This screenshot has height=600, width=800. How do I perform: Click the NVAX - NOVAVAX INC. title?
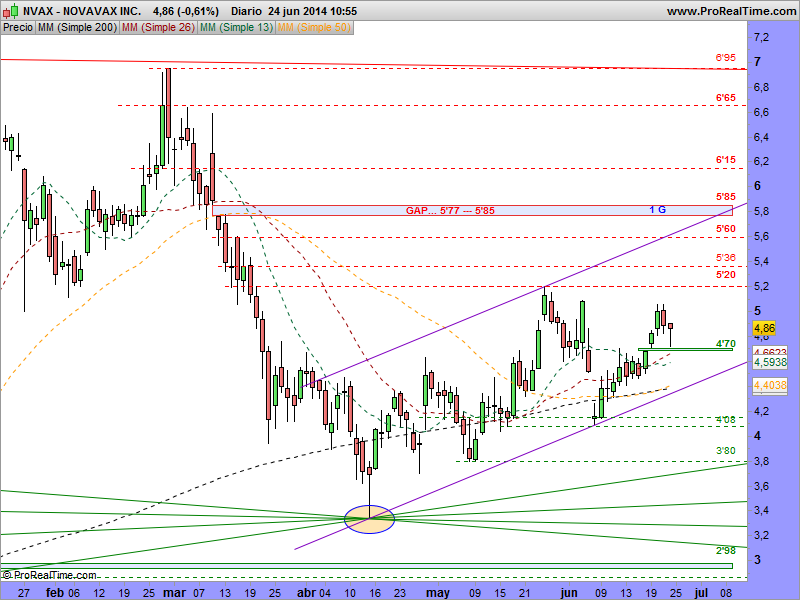(82, 11)
